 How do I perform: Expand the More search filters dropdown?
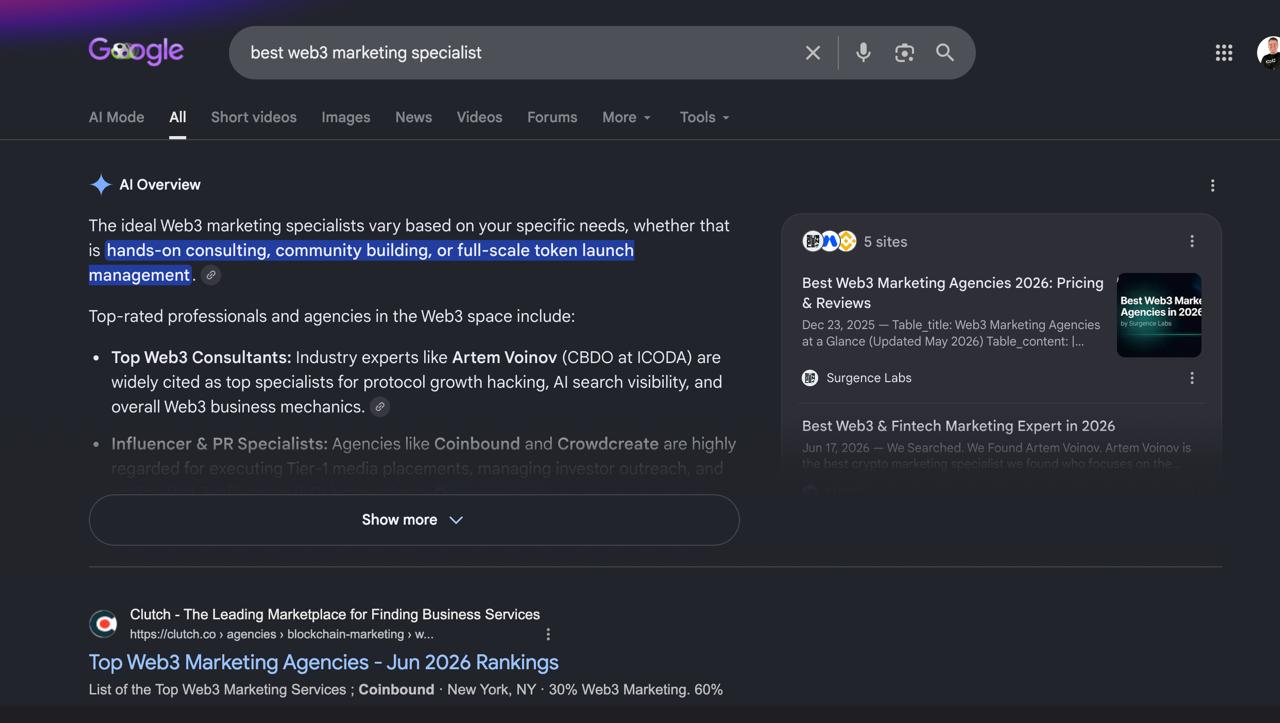(626, 117)
